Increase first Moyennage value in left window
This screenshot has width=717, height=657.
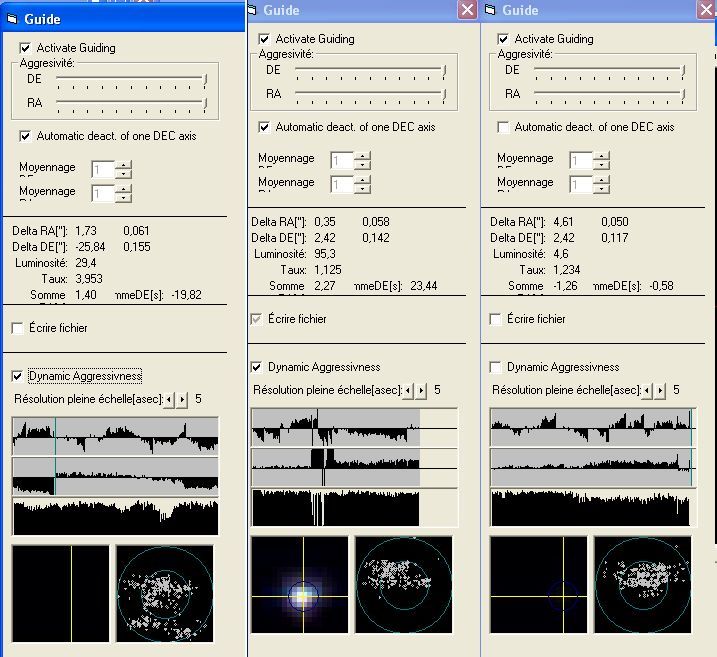(x=123, y=165)
